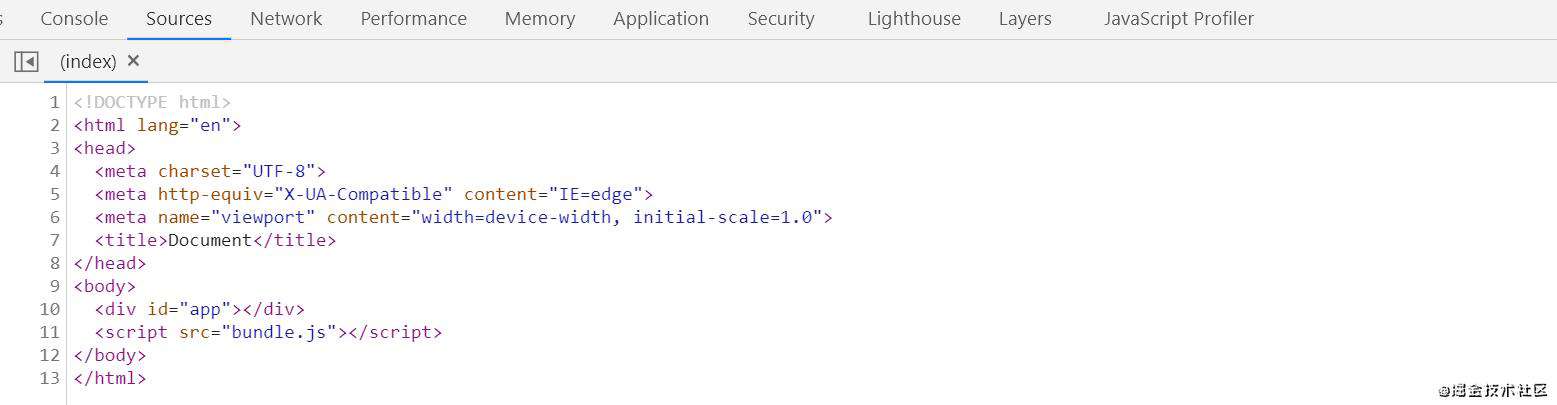
Task: Click the Document title text in code
Action: click(x=210, y=240)
